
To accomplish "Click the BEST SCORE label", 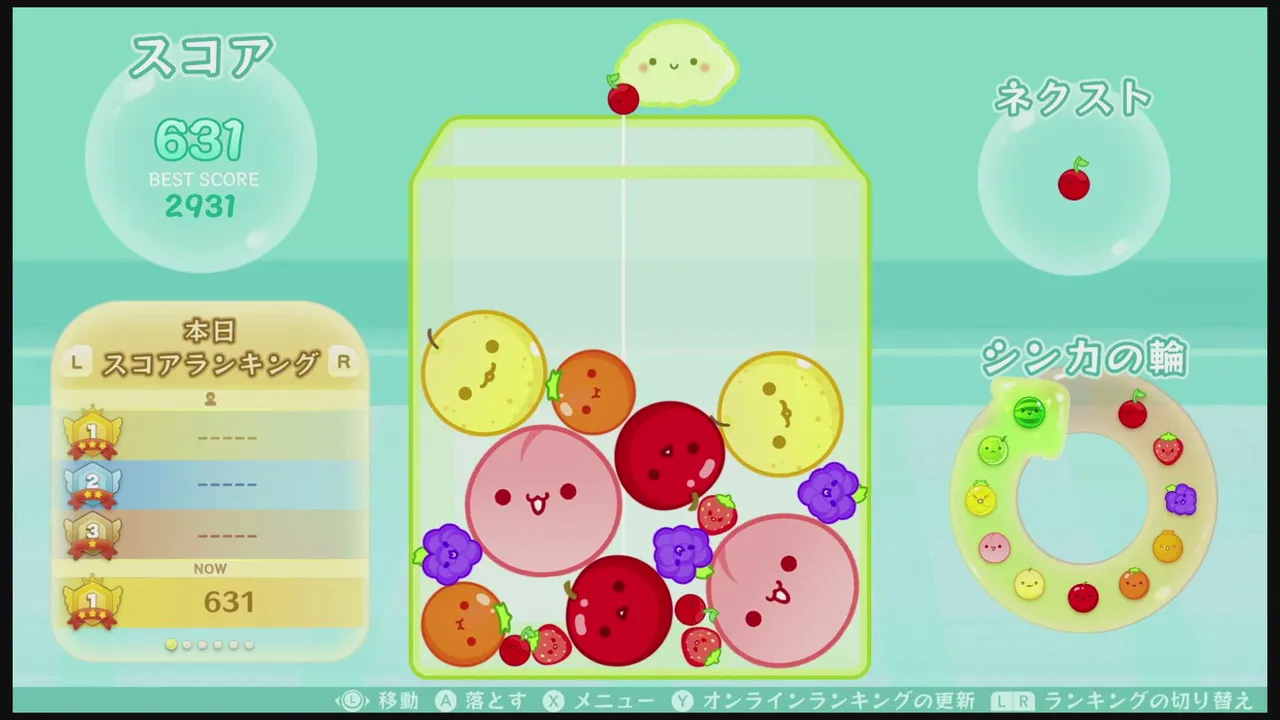I will tap(204, 180).
